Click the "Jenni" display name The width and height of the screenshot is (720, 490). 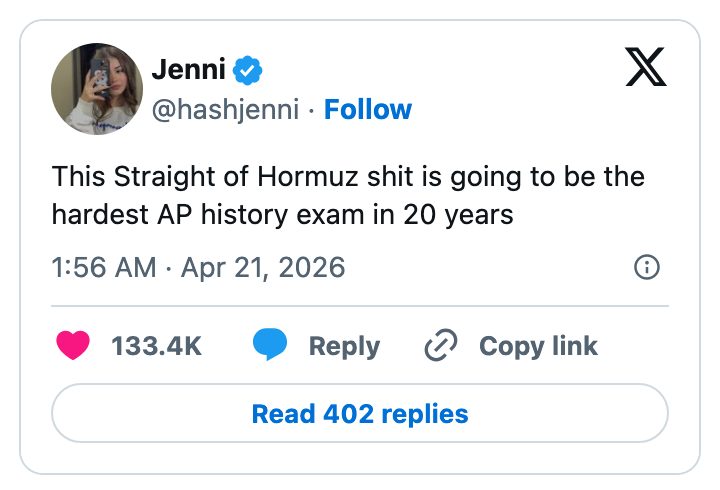tap(188, 70)
